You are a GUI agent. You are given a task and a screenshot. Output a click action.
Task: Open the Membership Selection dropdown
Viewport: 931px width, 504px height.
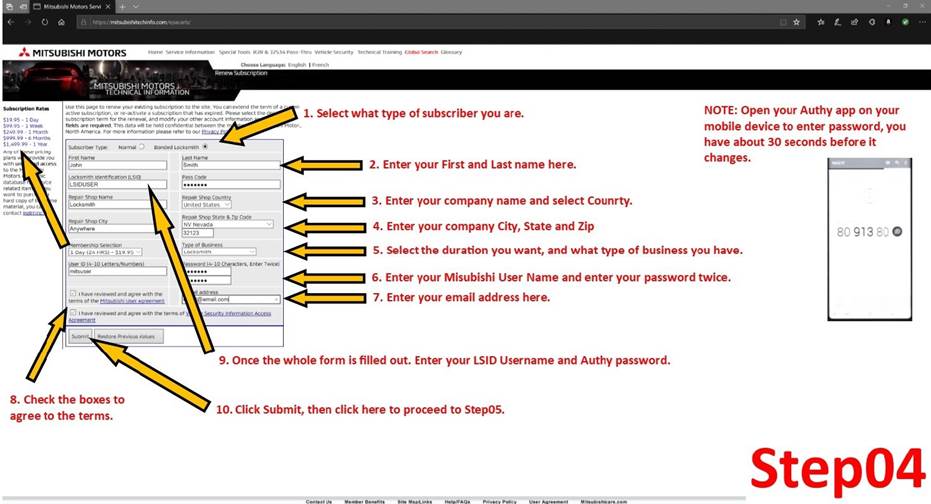click(105, 252)
